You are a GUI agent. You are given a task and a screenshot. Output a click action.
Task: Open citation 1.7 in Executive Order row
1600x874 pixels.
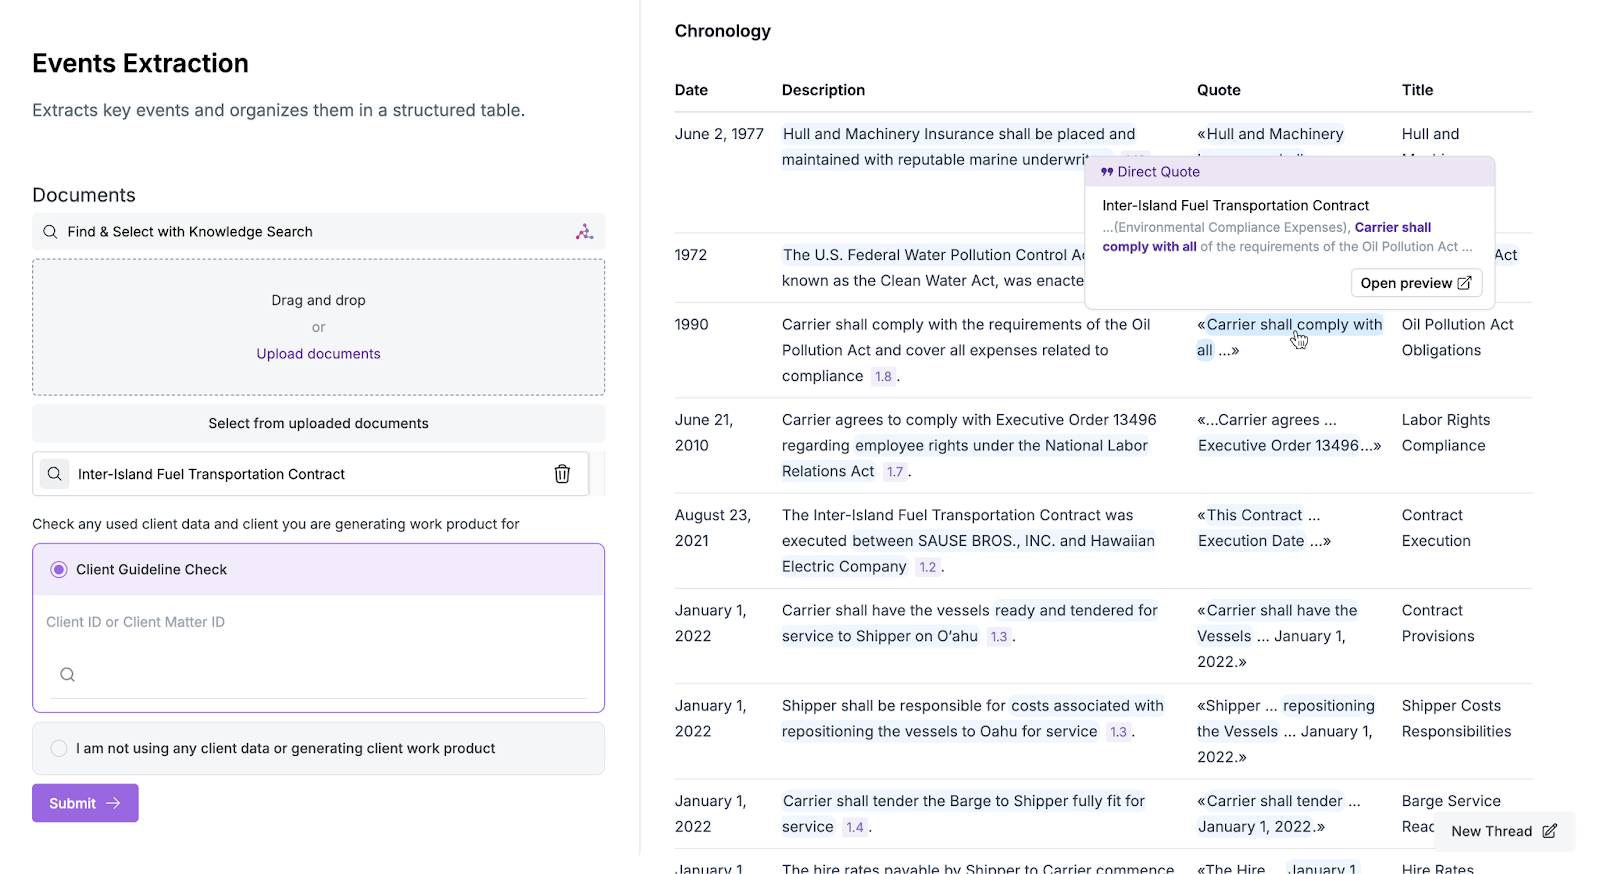click(x=895, y=472)
